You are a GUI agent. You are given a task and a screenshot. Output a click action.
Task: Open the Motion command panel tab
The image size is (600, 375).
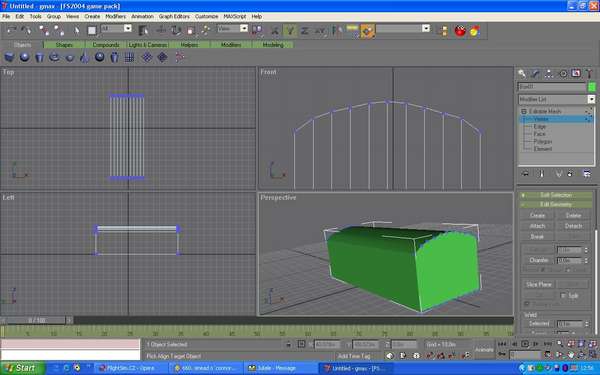tap(563, 73)
